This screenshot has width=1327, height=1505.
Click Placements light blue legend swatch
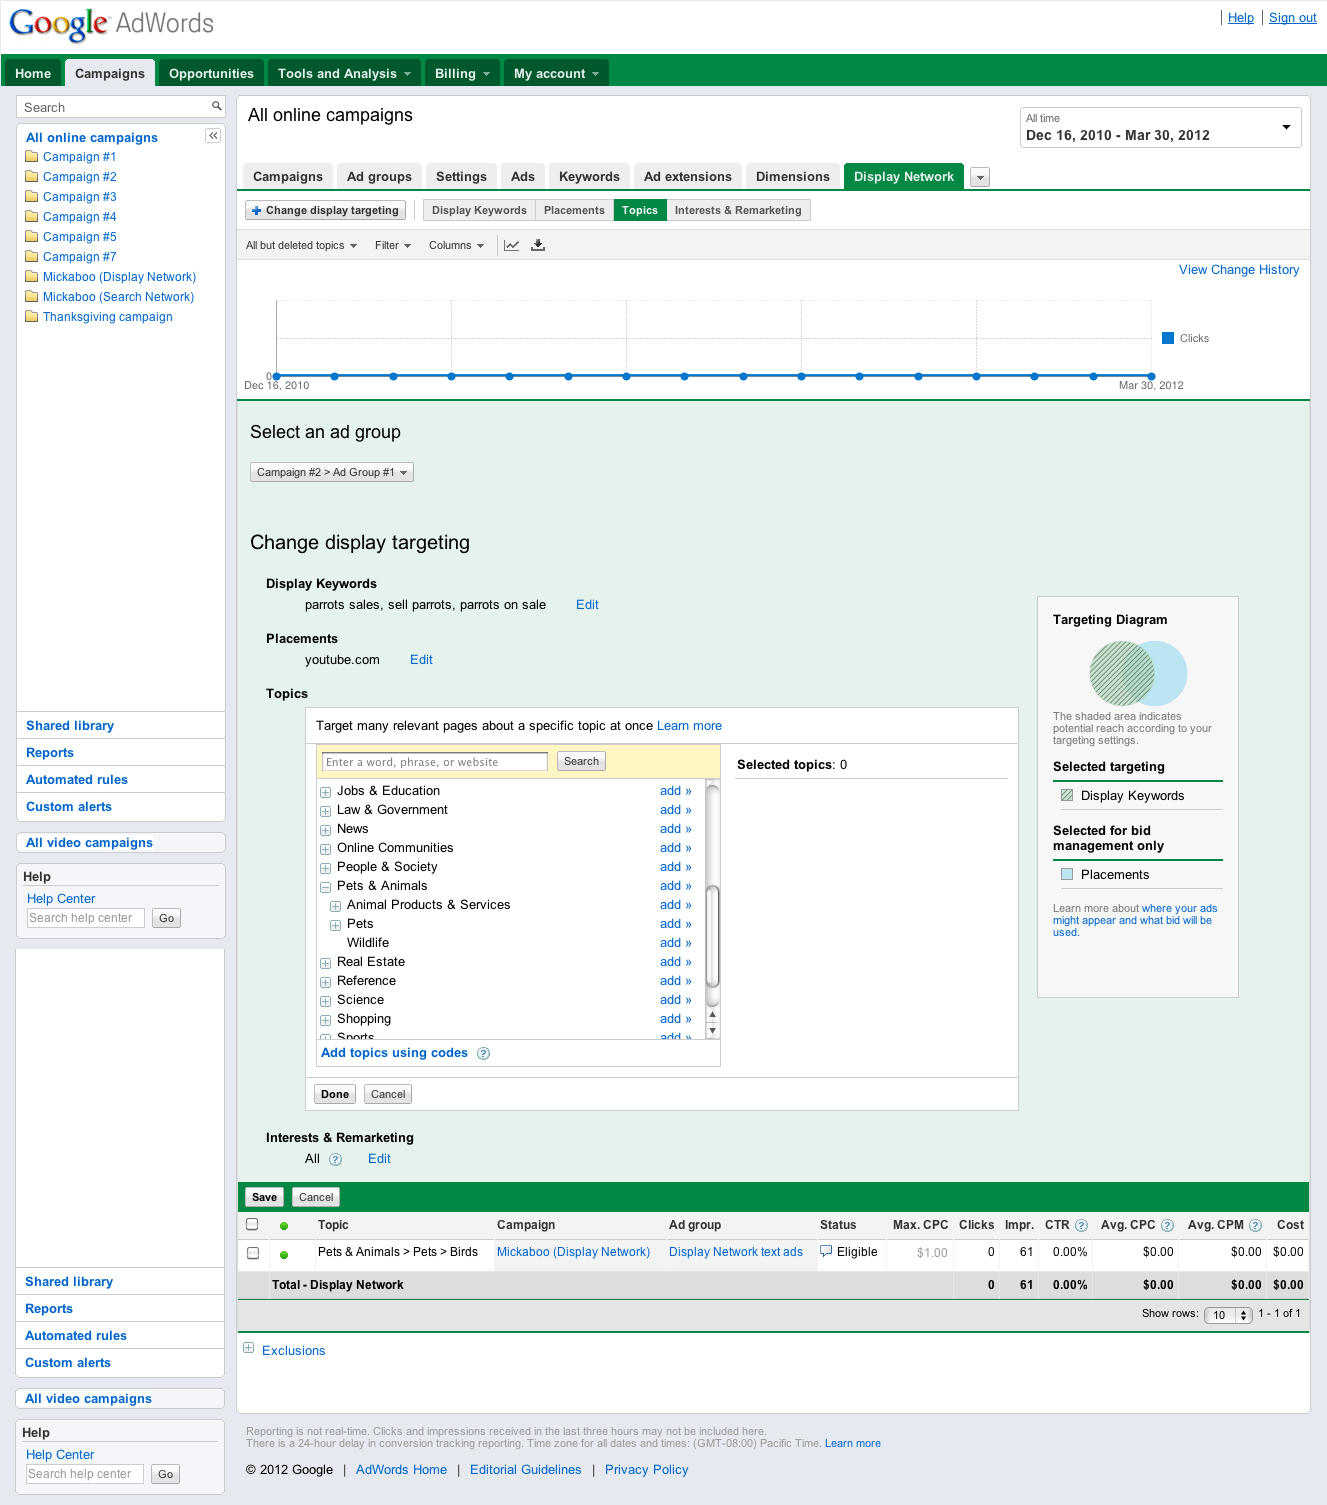tap(1067, 875)
